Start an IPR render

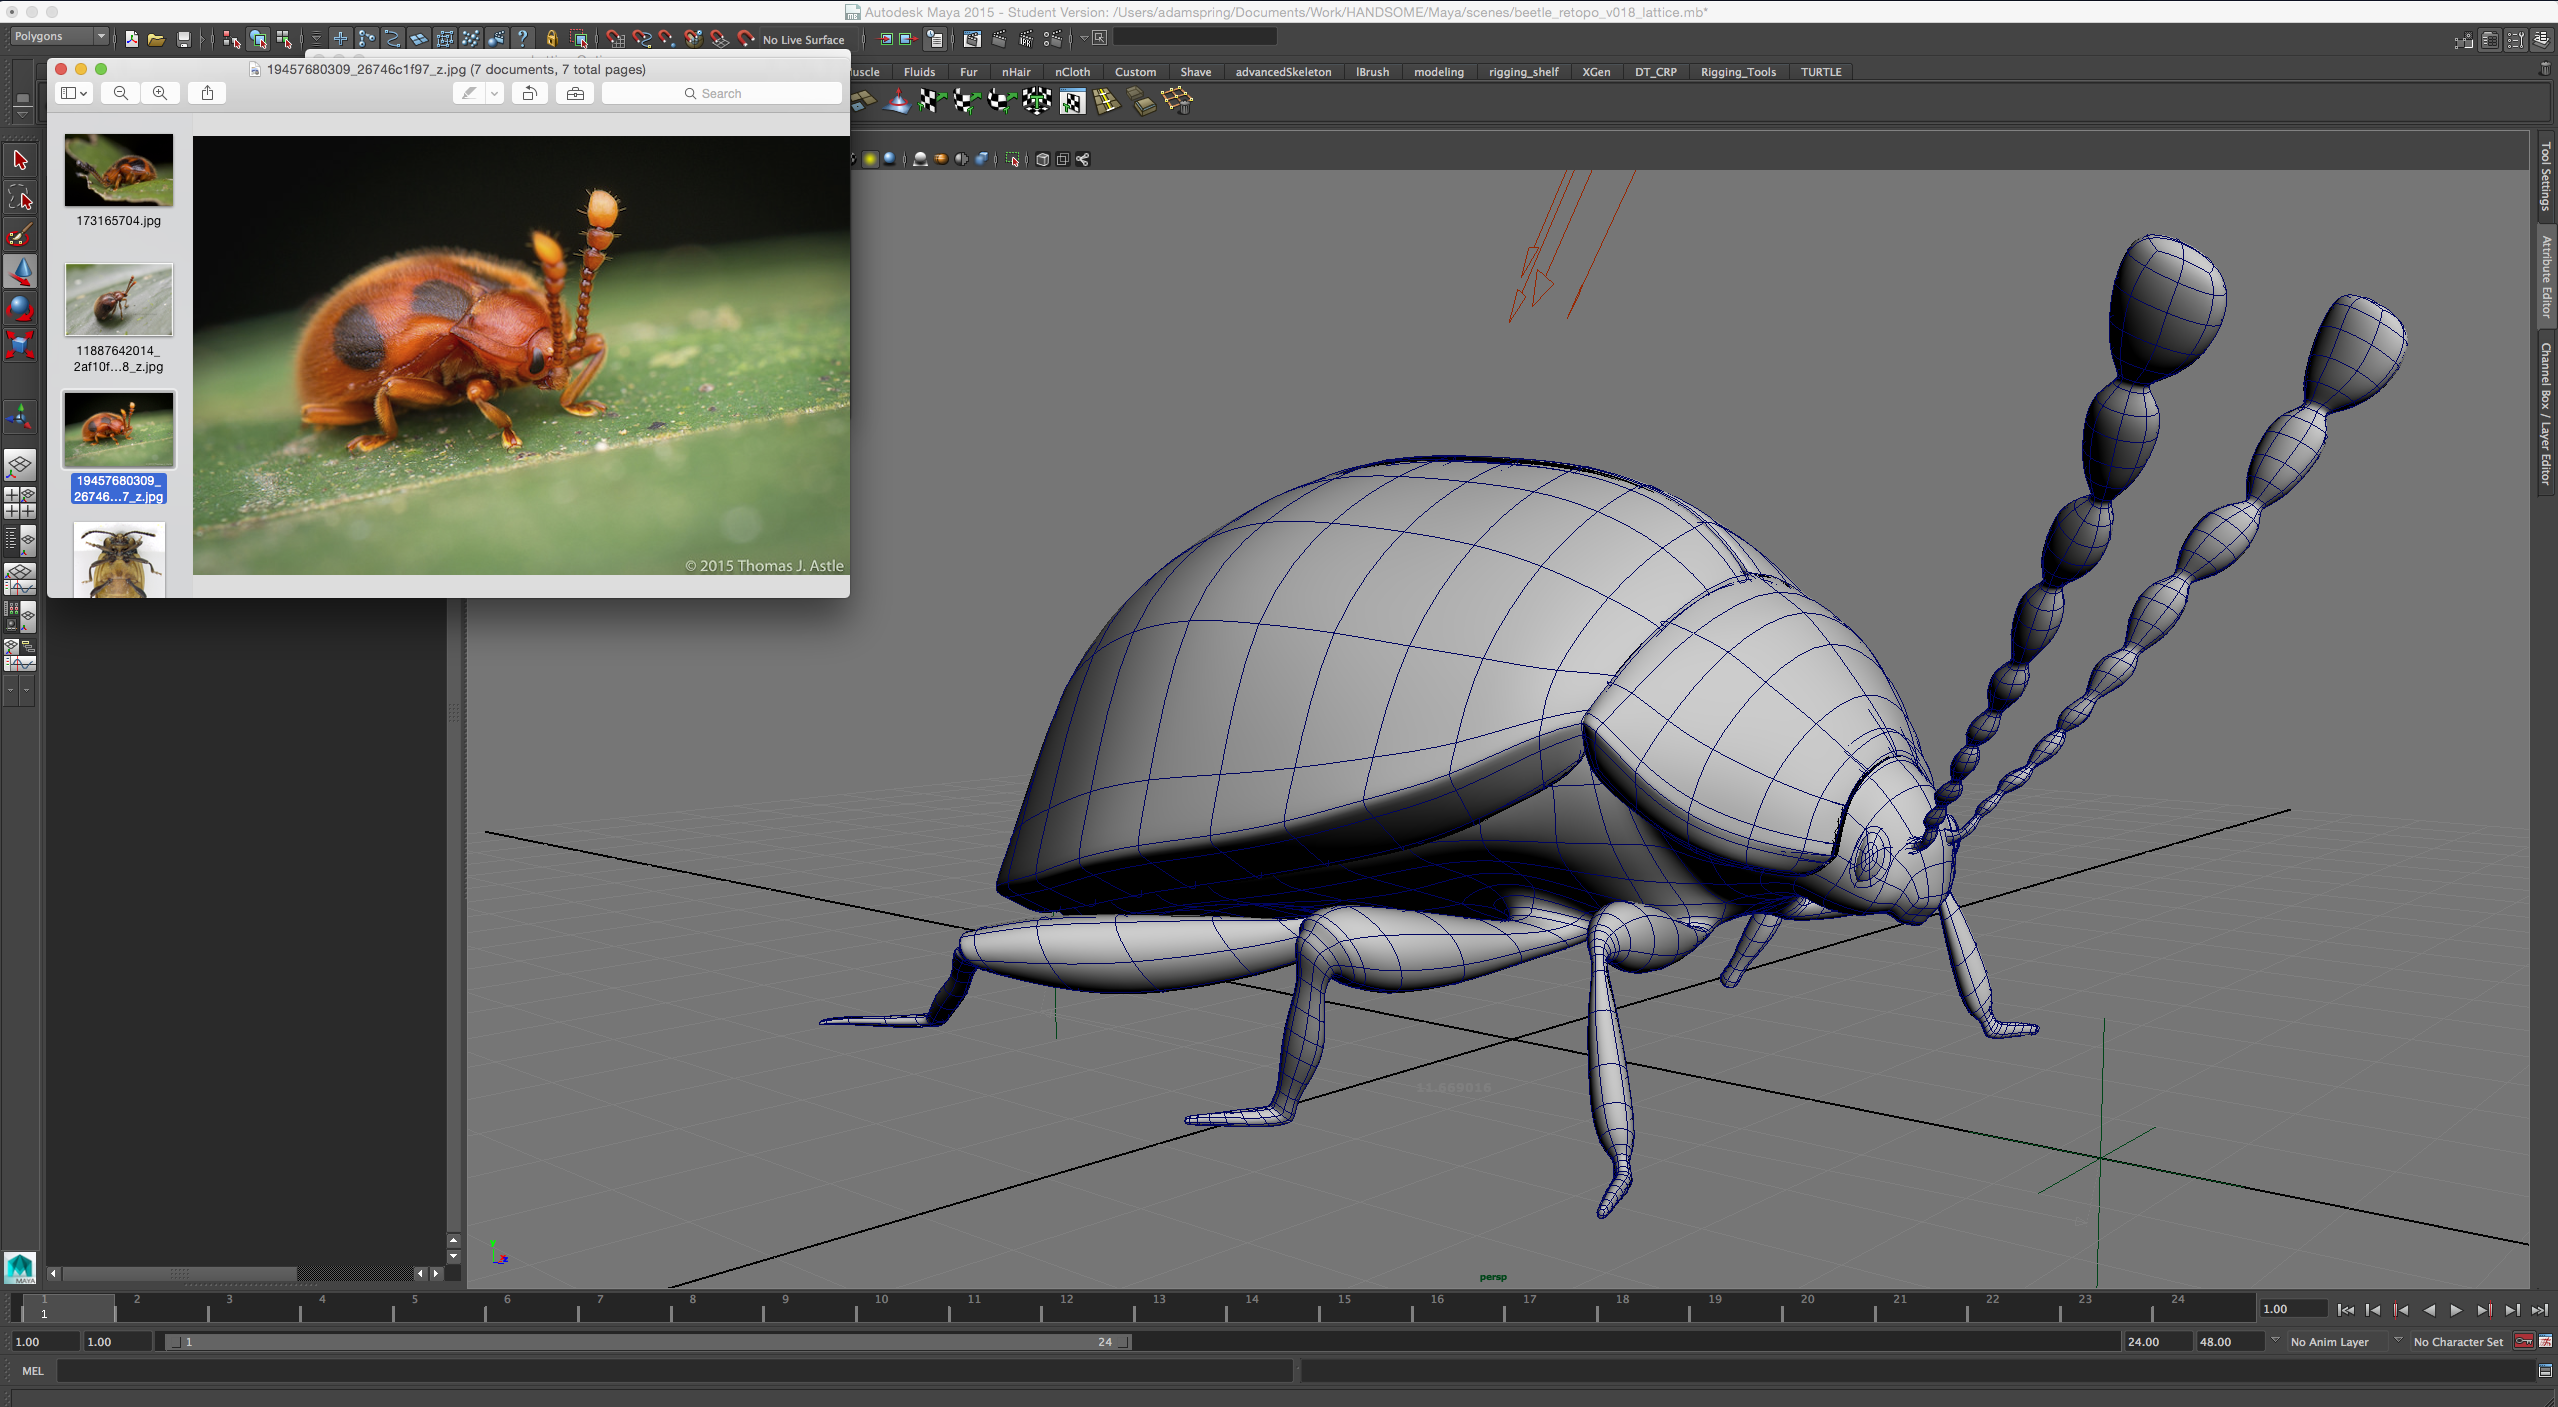pos(1025,39)
